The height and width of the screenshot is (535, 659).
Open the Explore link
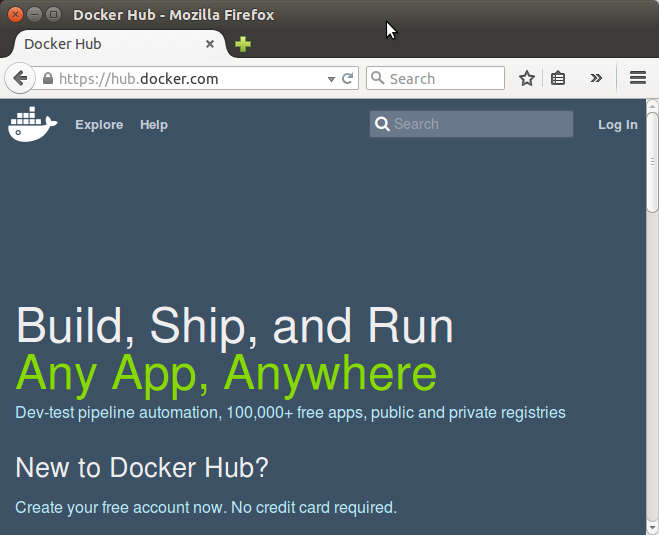pos(99,125)
